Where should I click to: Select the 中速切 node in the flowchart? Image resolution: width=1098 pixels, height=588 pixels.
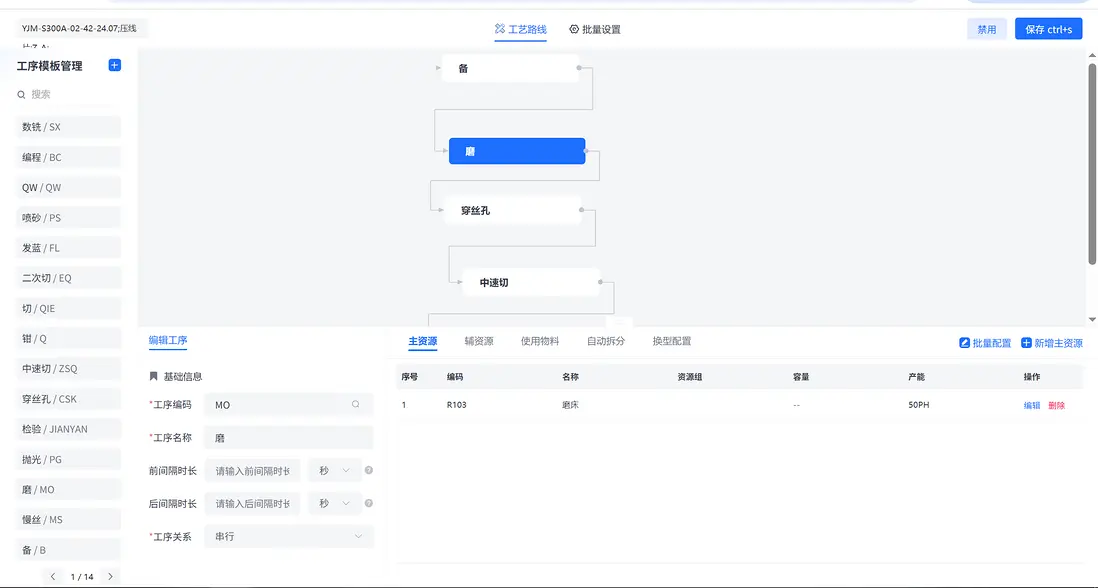point(531,282)
